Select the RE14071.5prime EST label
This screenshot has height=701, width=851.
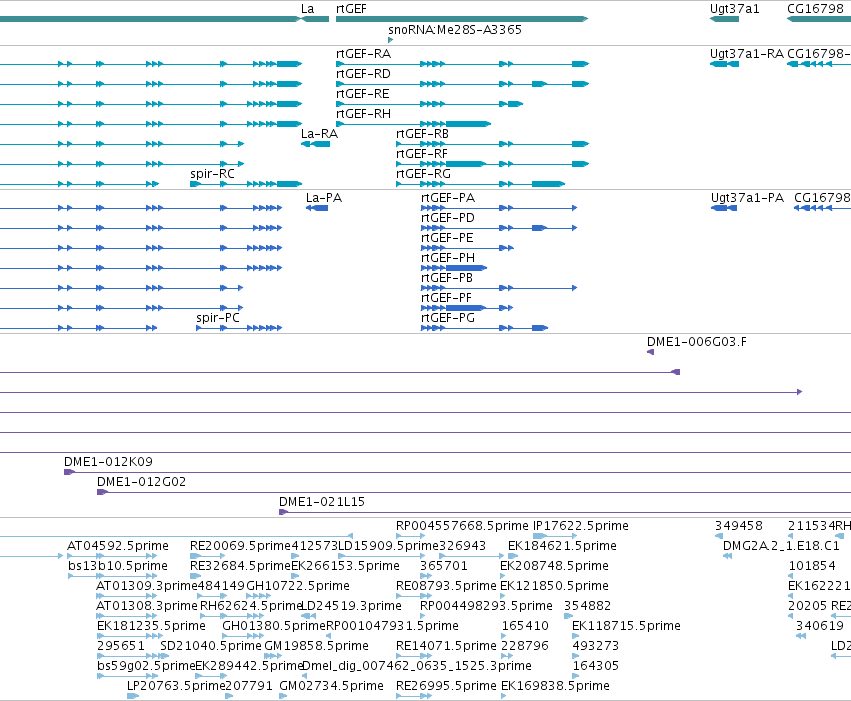[446, 646]
